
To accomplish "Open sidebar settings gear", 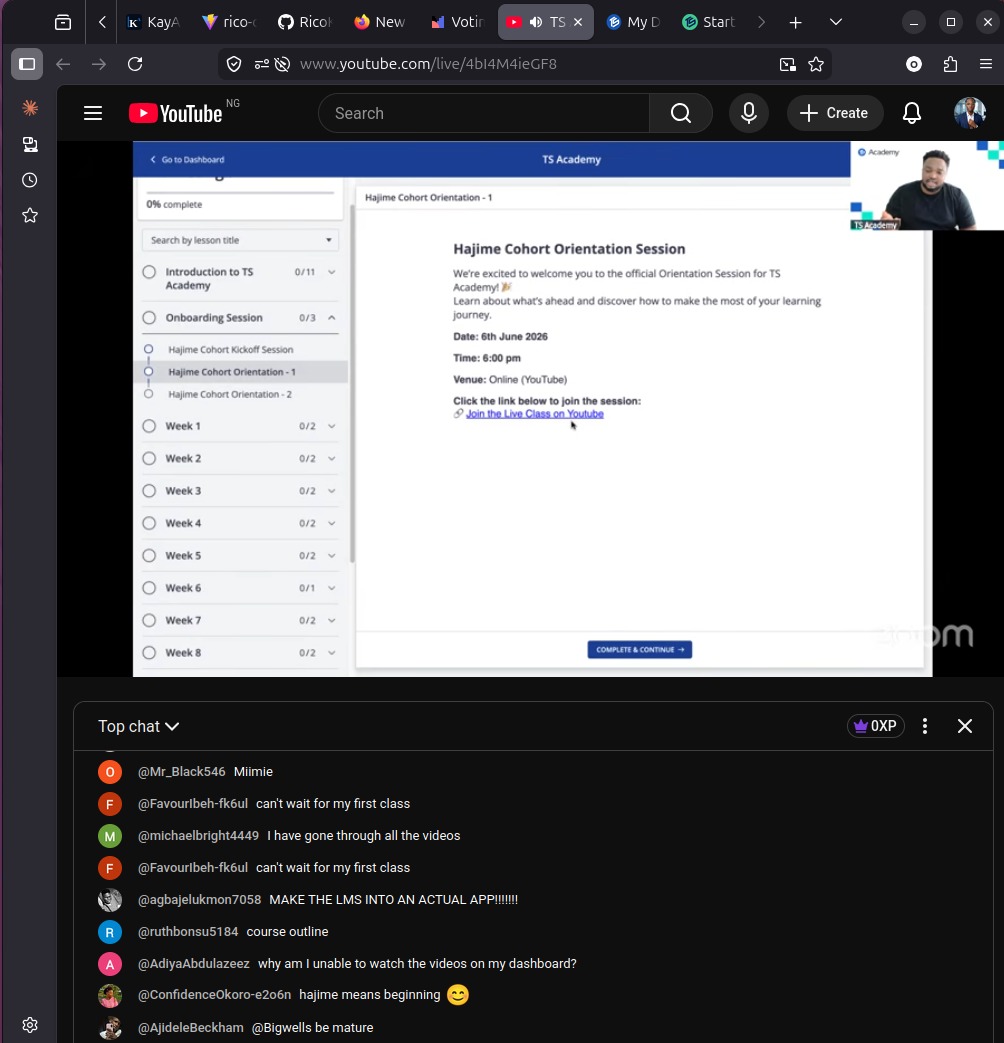I will coord(29,1024).
